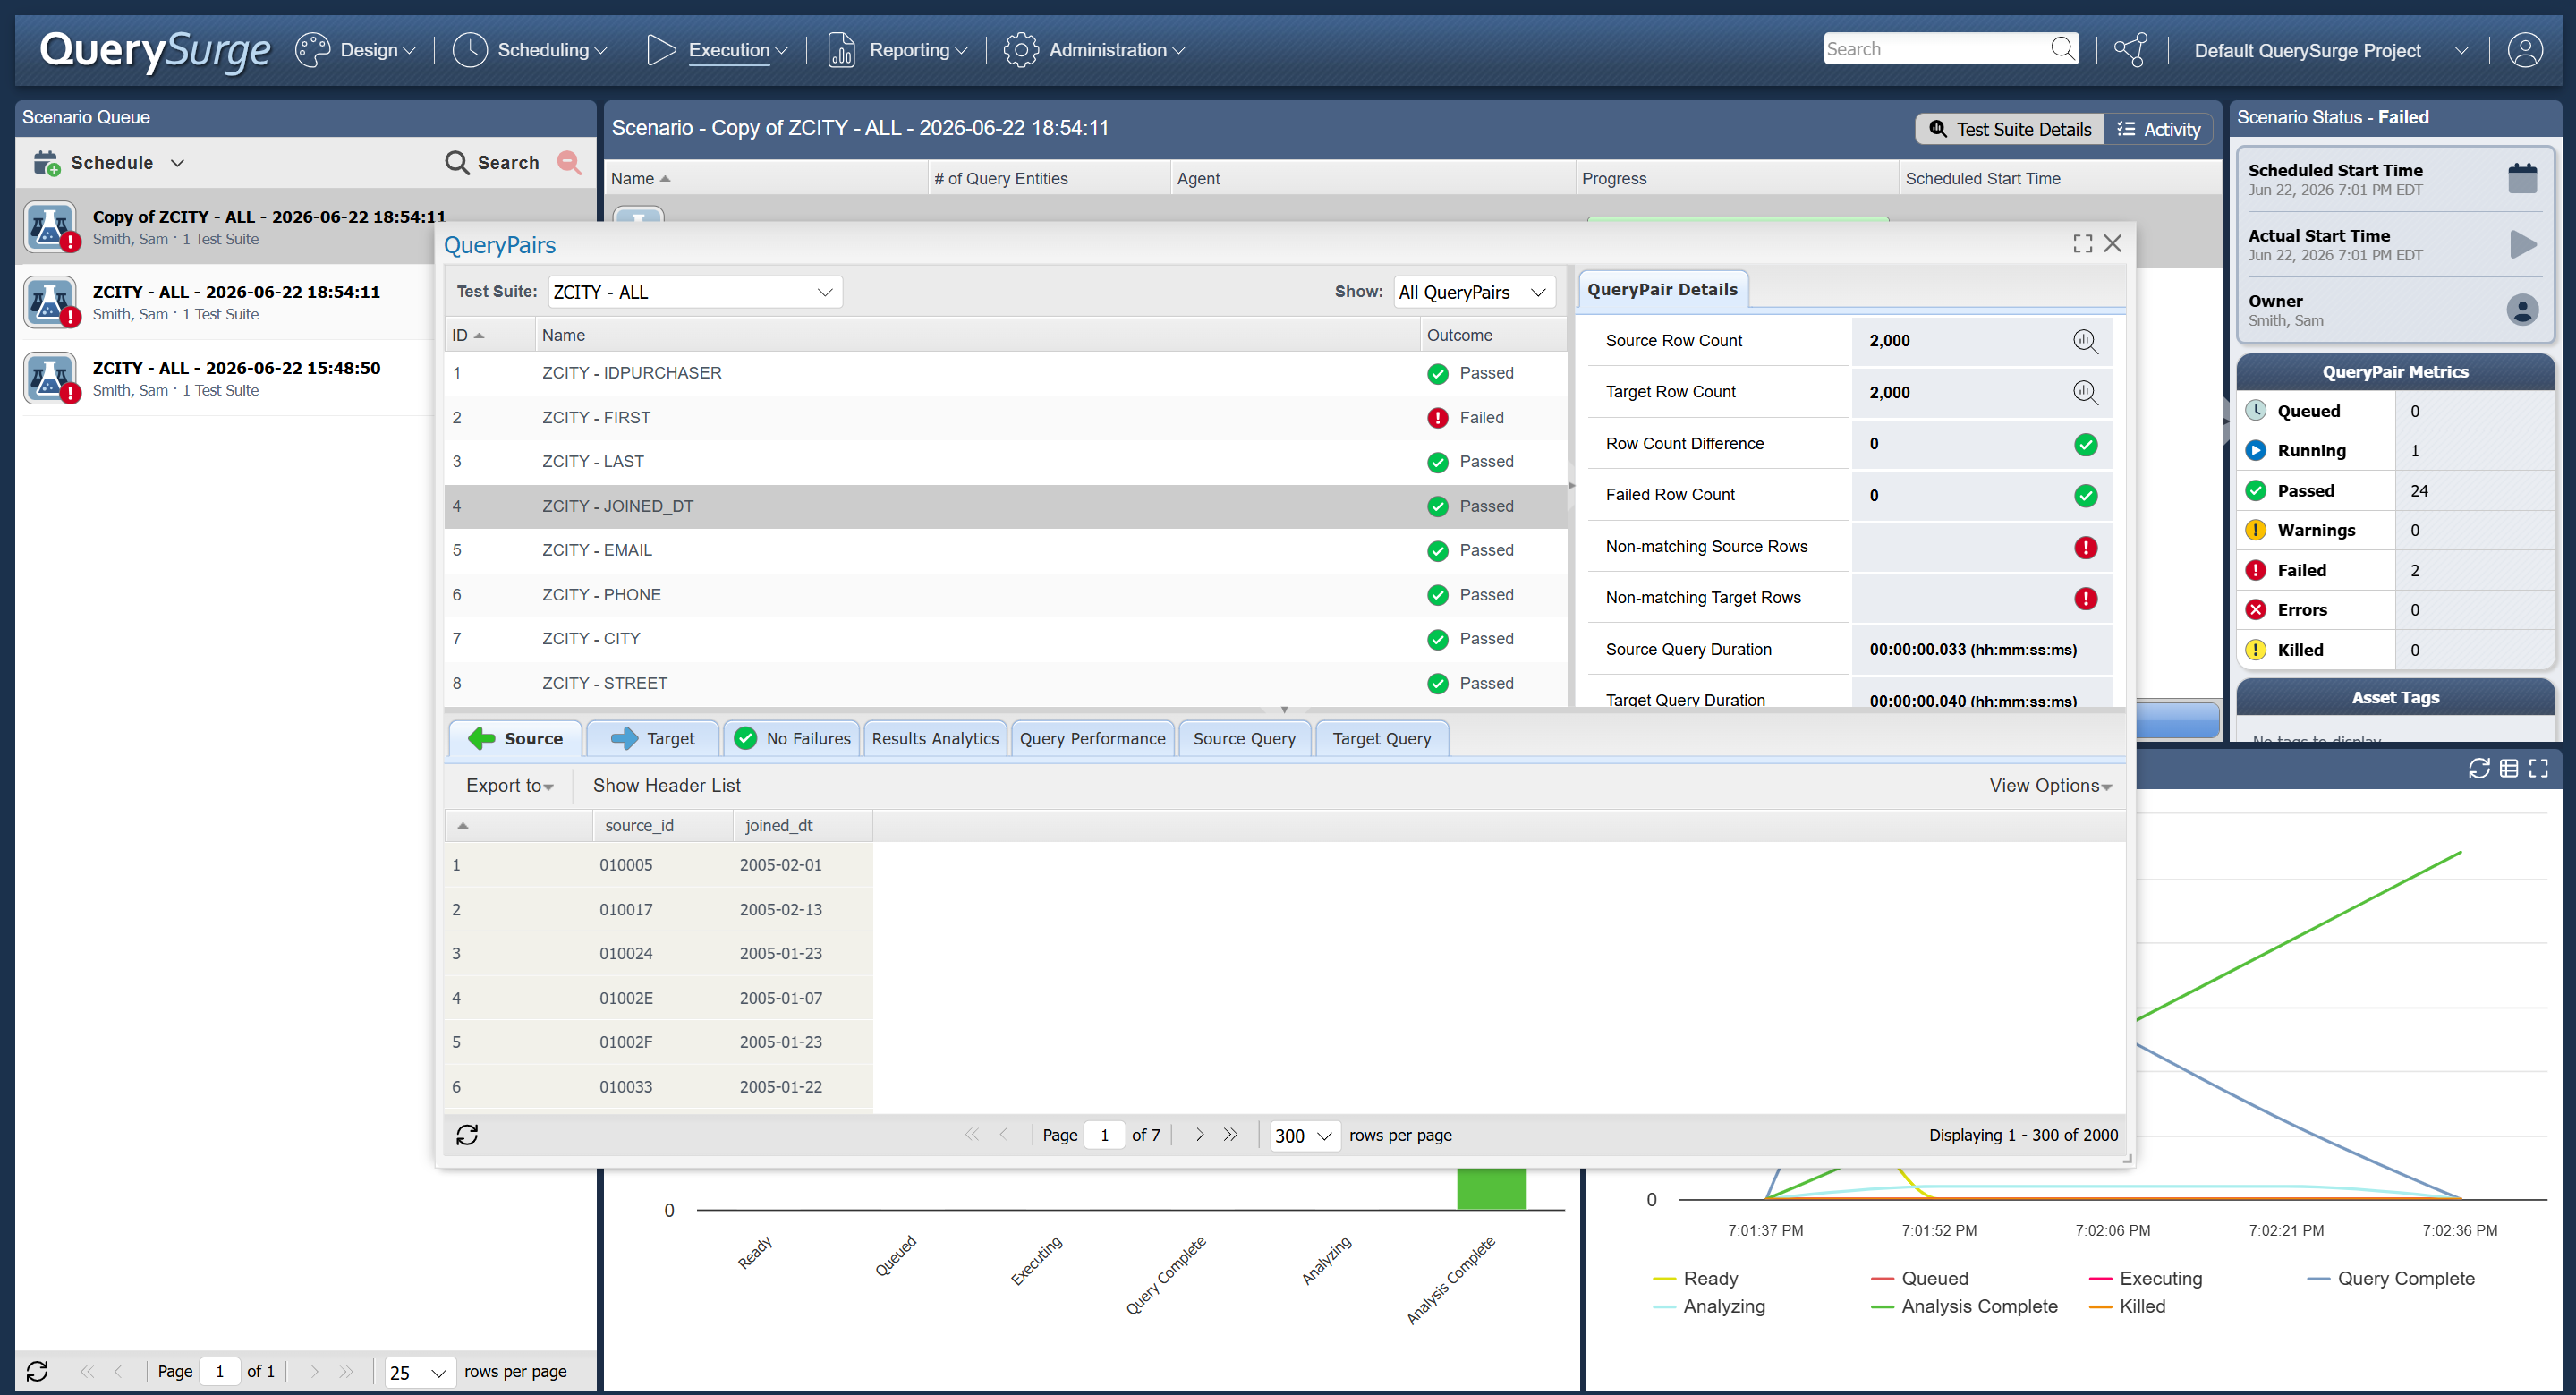Screen dimensions: 2576x1395
Task: Inspect Target Row Count with magnifier icon
Action: [2085, 392]
